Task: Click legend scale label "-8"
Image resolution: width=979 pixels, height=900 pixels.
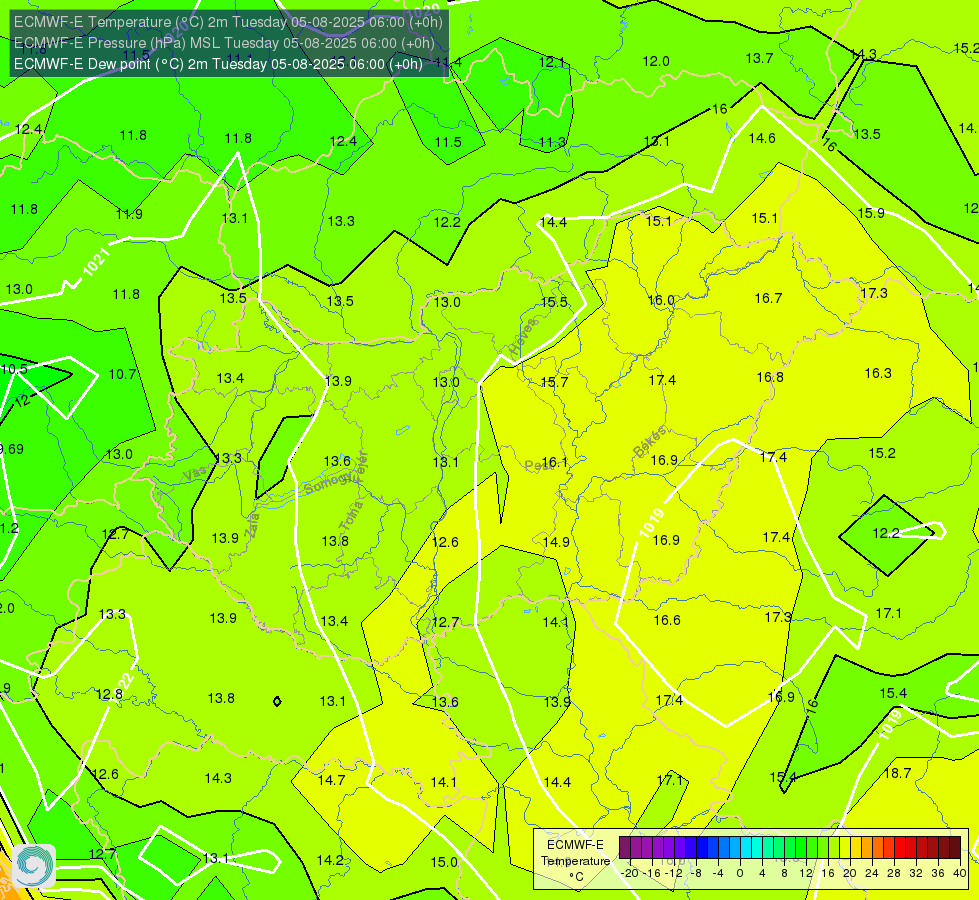Action: point(697,873)
